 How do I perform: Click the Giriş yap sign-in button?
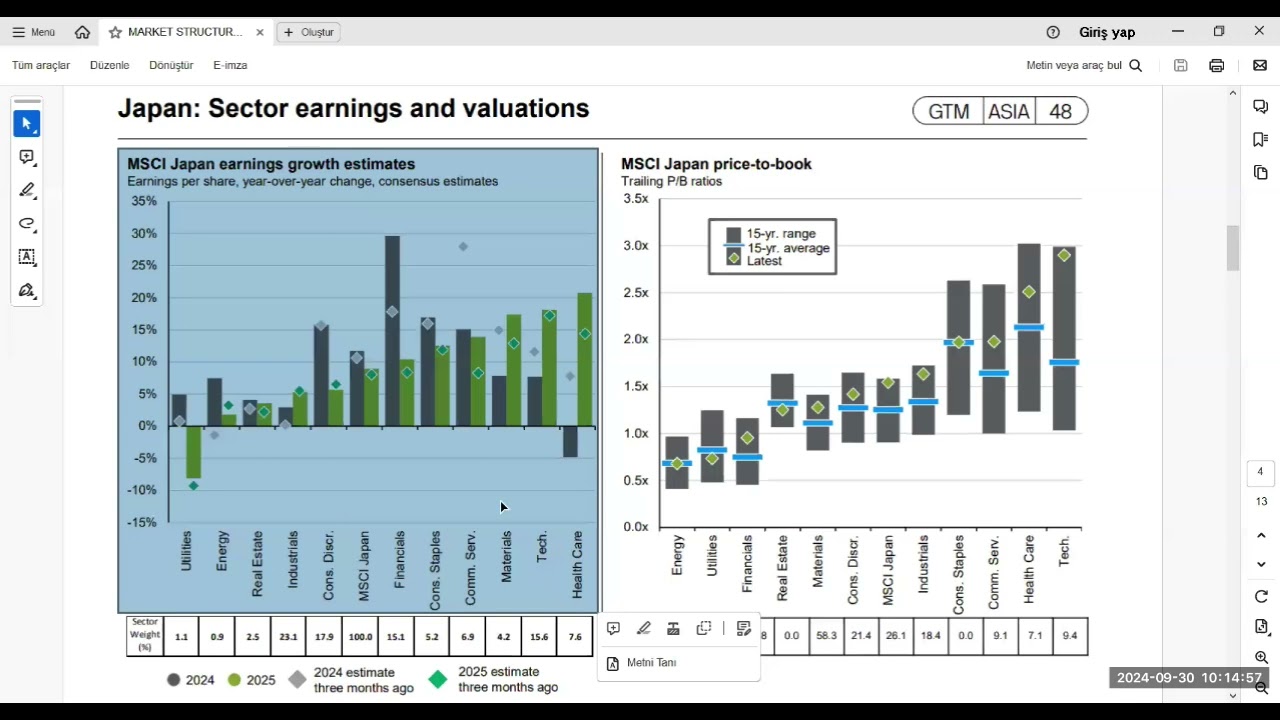click(1106, 32)
